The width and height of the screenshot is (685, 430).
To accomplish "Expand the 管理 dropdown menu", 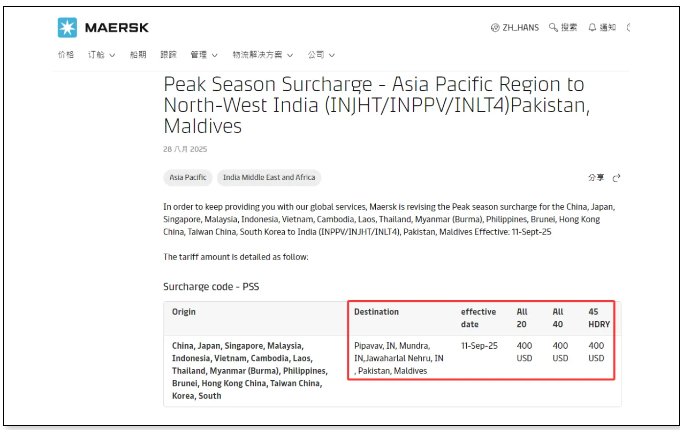I will [204, 55].
